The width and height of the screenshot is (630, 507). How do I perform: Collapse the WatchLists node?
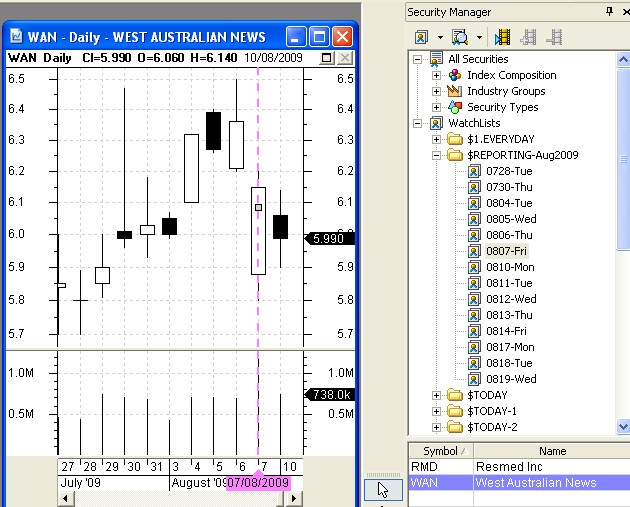point(417,123)
